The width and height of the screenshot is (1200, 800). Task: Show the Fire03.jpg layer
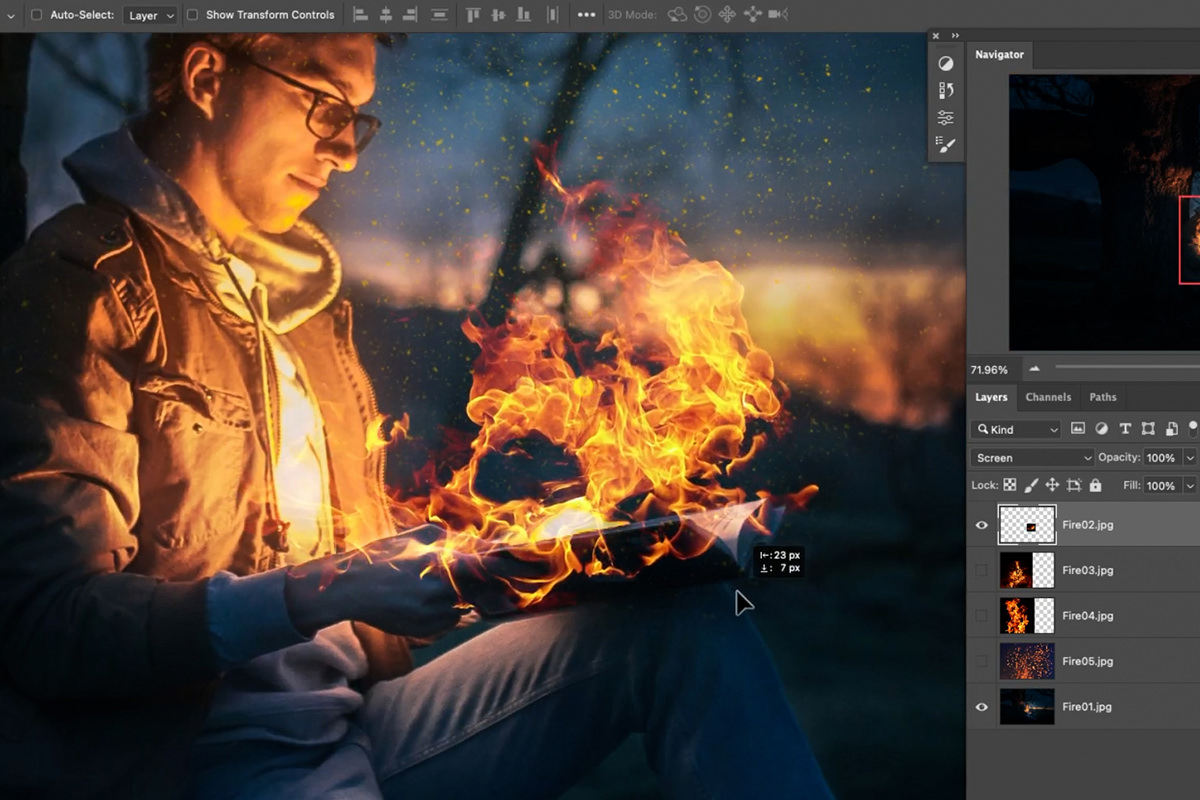pyautogui.click(x=981, y=570)
